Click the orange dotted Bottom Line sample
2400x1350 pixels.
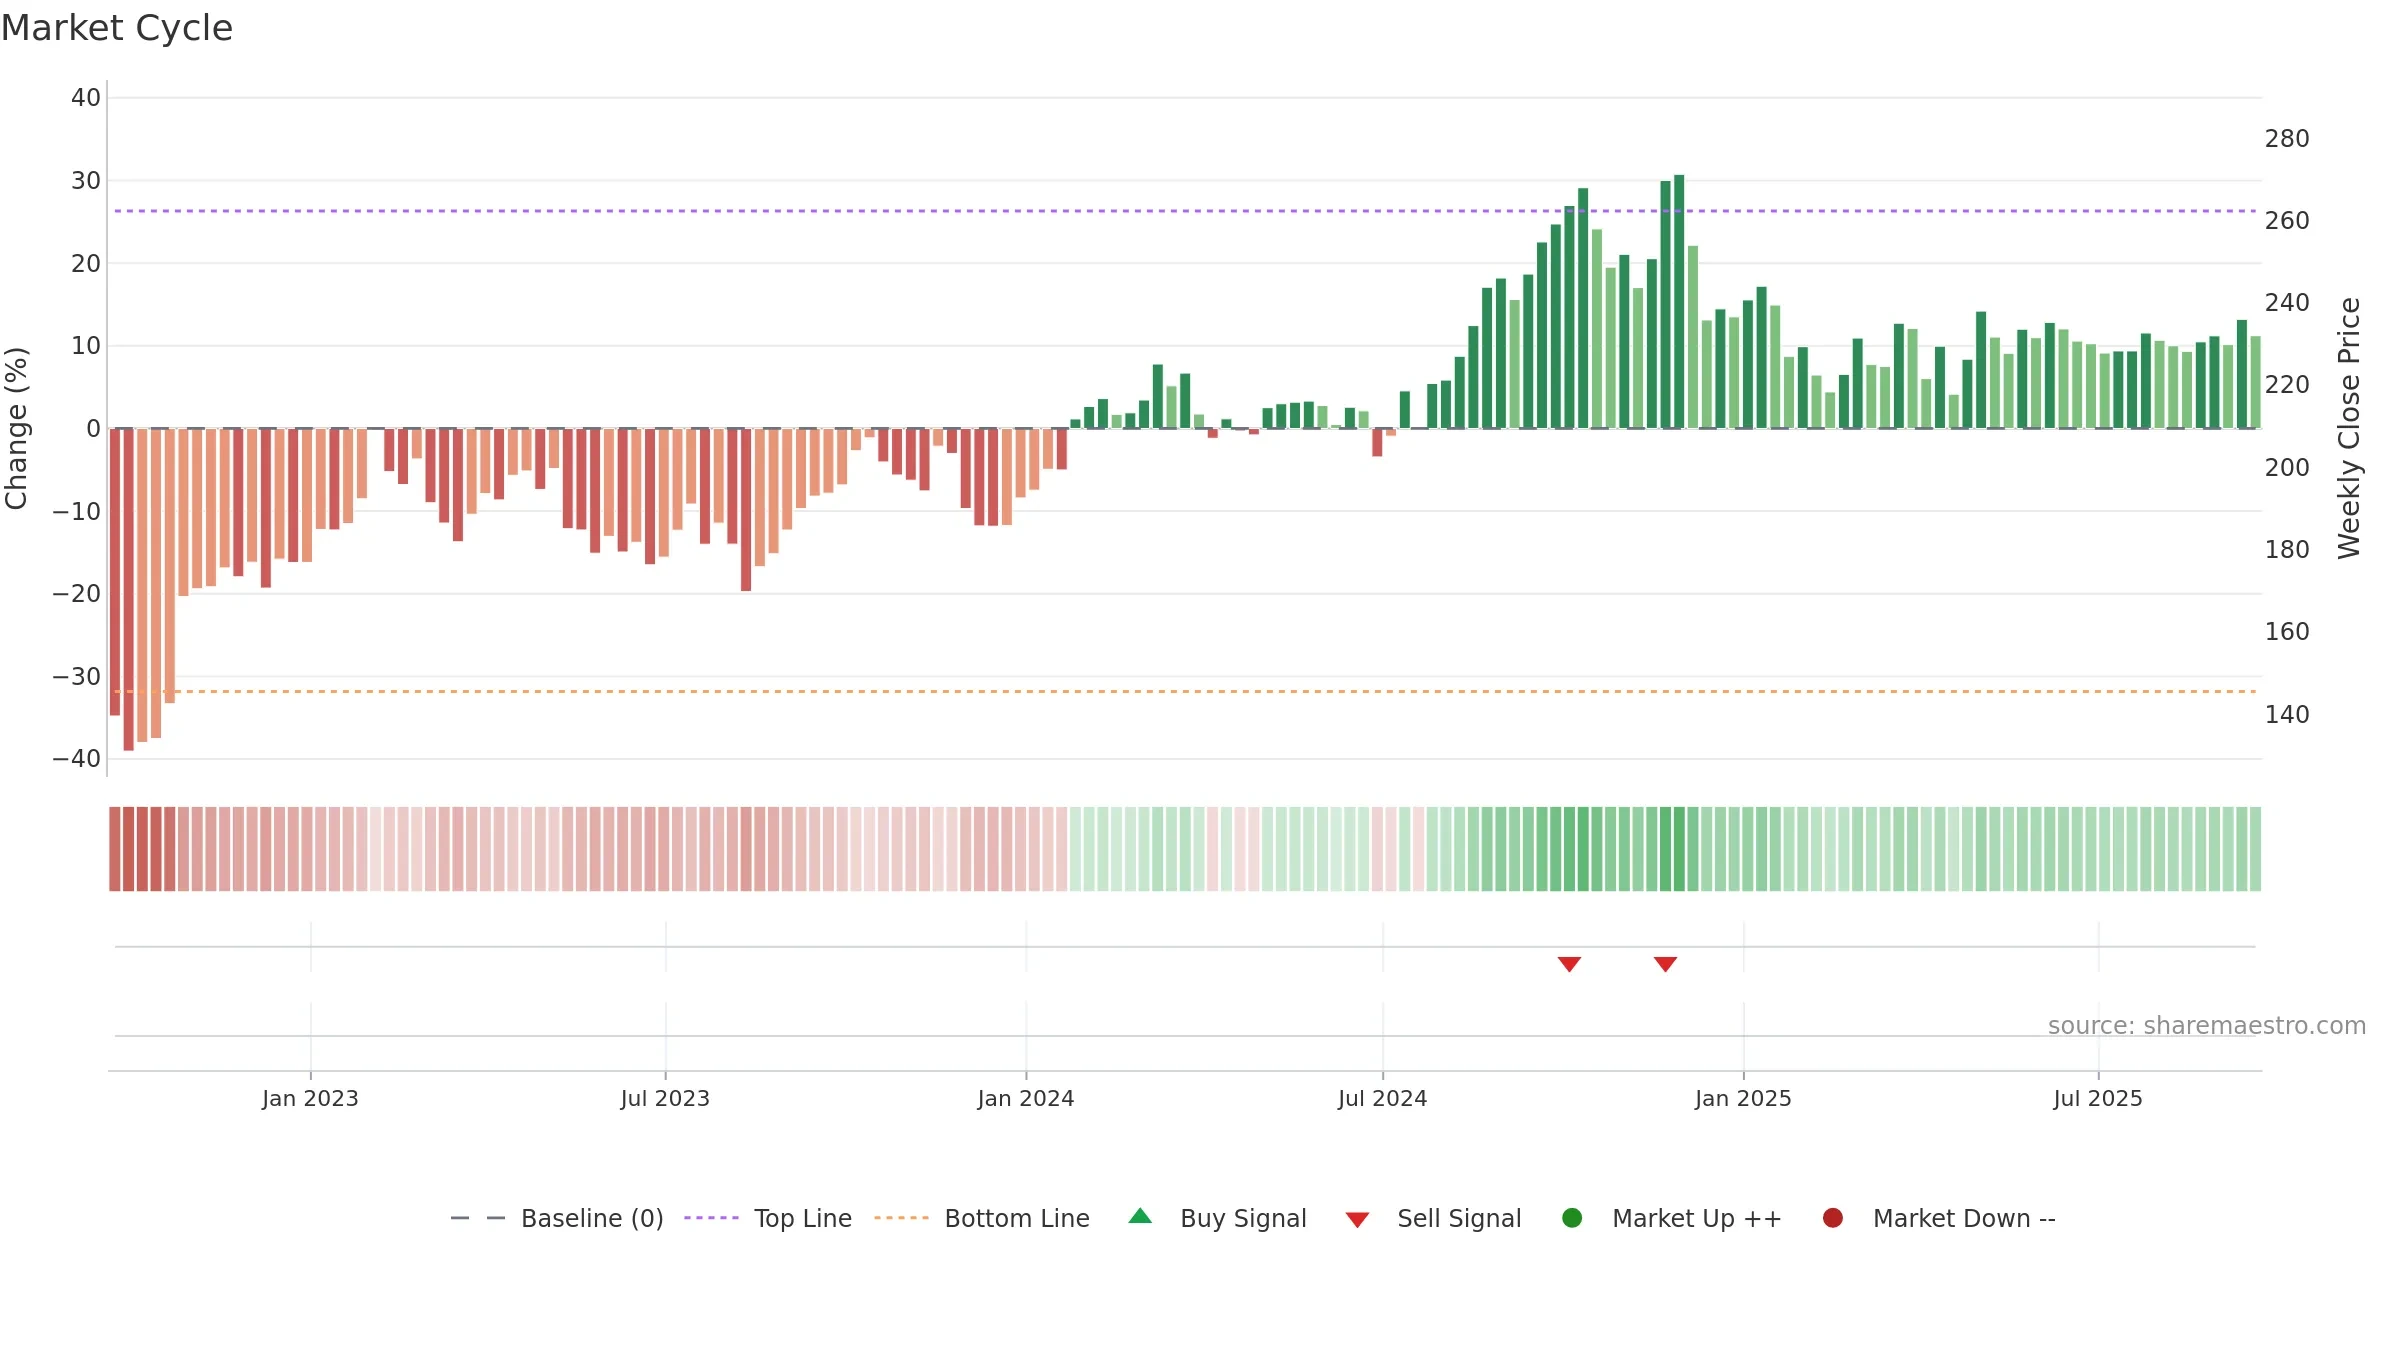click(x=901, y=1218)
